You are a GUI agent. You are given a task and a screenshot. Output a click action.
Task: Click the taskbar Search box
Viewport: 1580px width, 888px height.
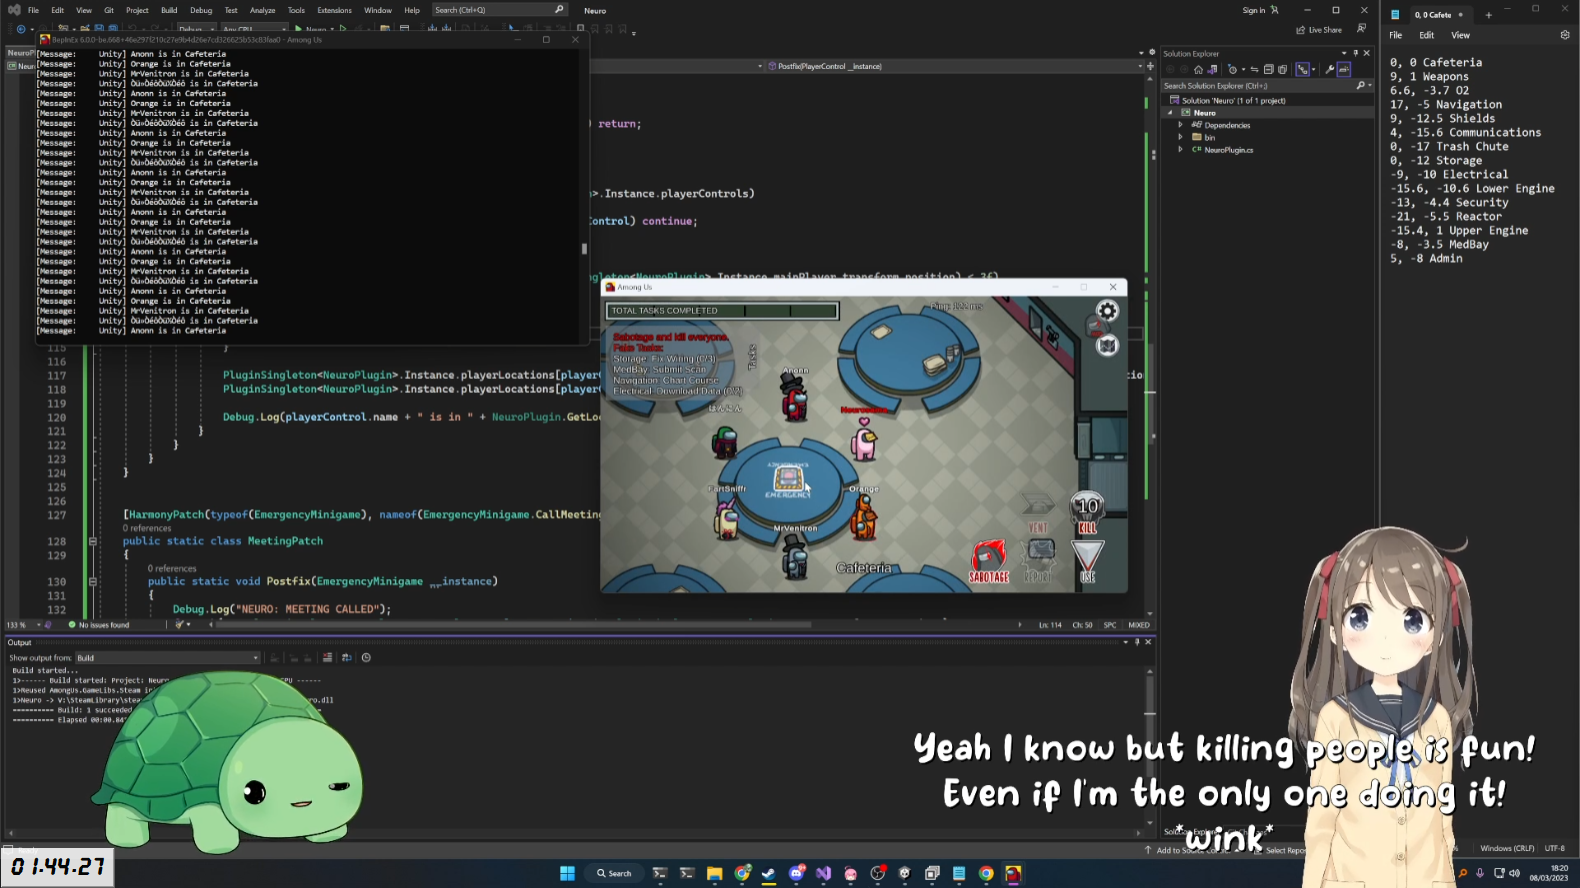[614, 873]
